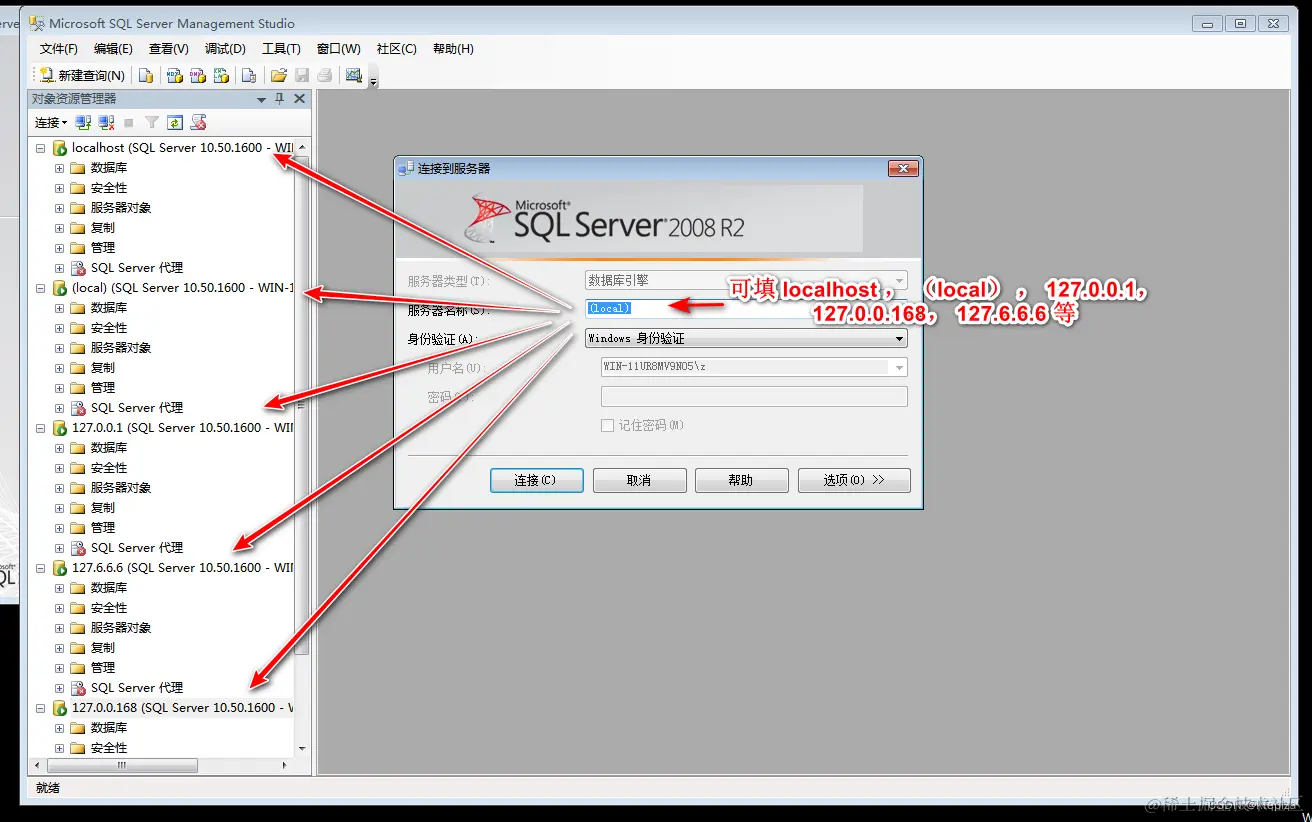The width and height of the screenshot is (1312, 822).
Task: Select the (local) server node
Action: click(x=183, y=287)
